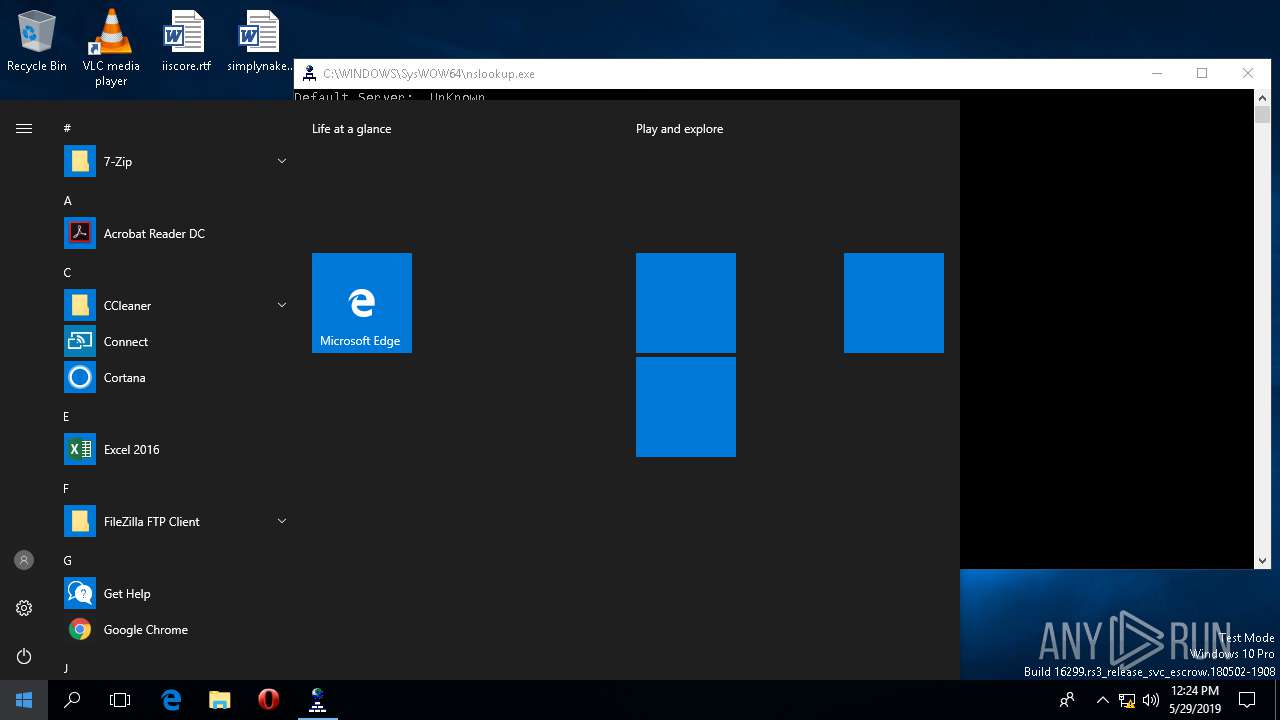The height and width of the screenshot is (720, 1280).
Task: Click the 'G' letter group header
Action: click(68, 561)
